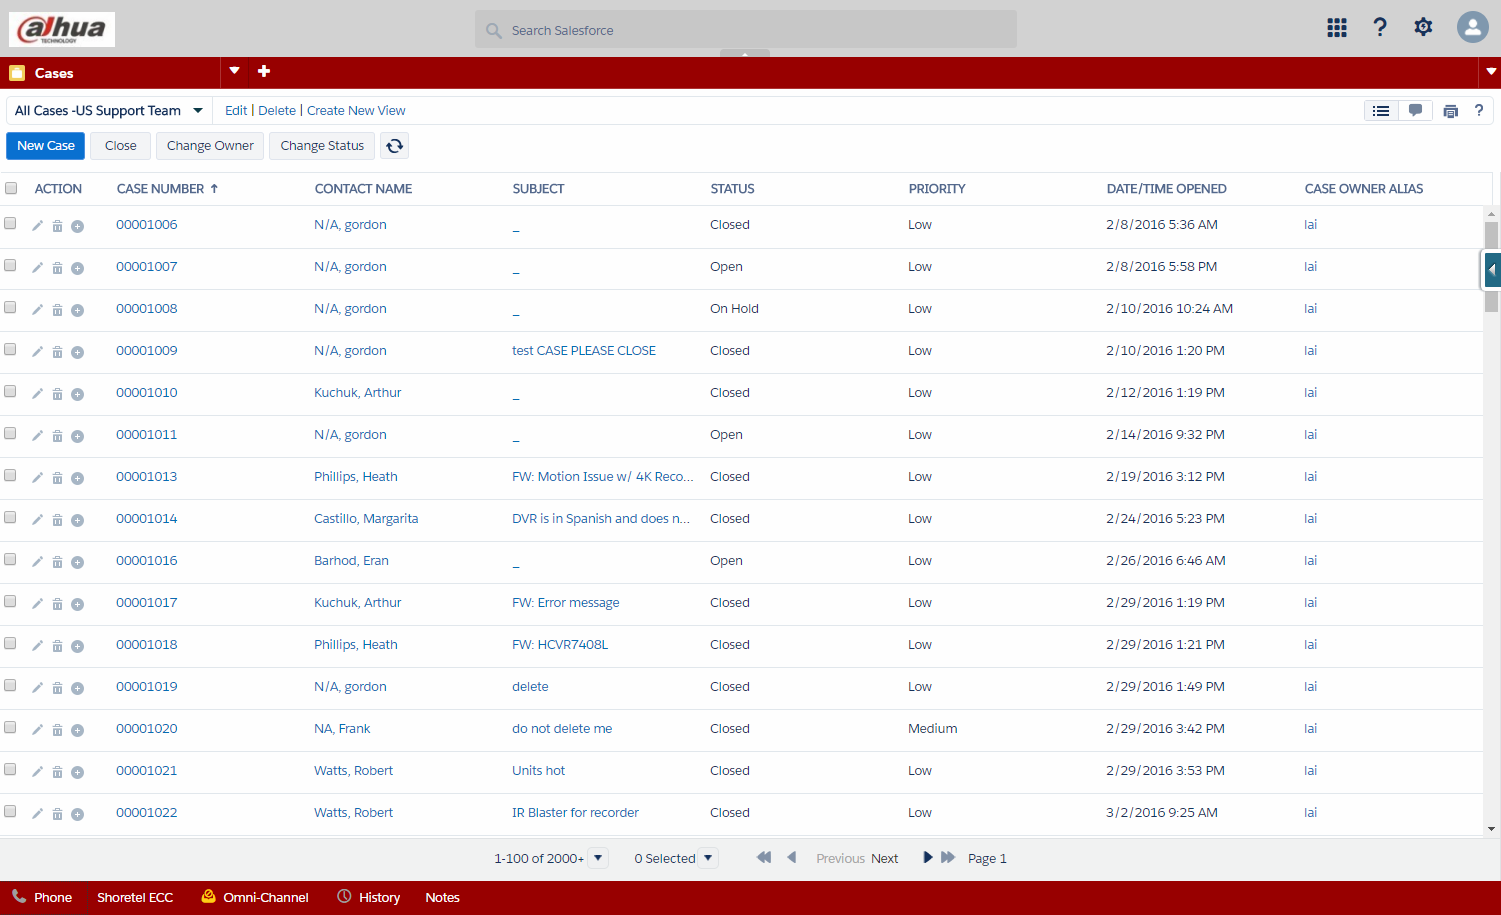Screen dimensions: 1501x915
Task: Edit case 00001017 with pencil icon
Action: (37, 604)
